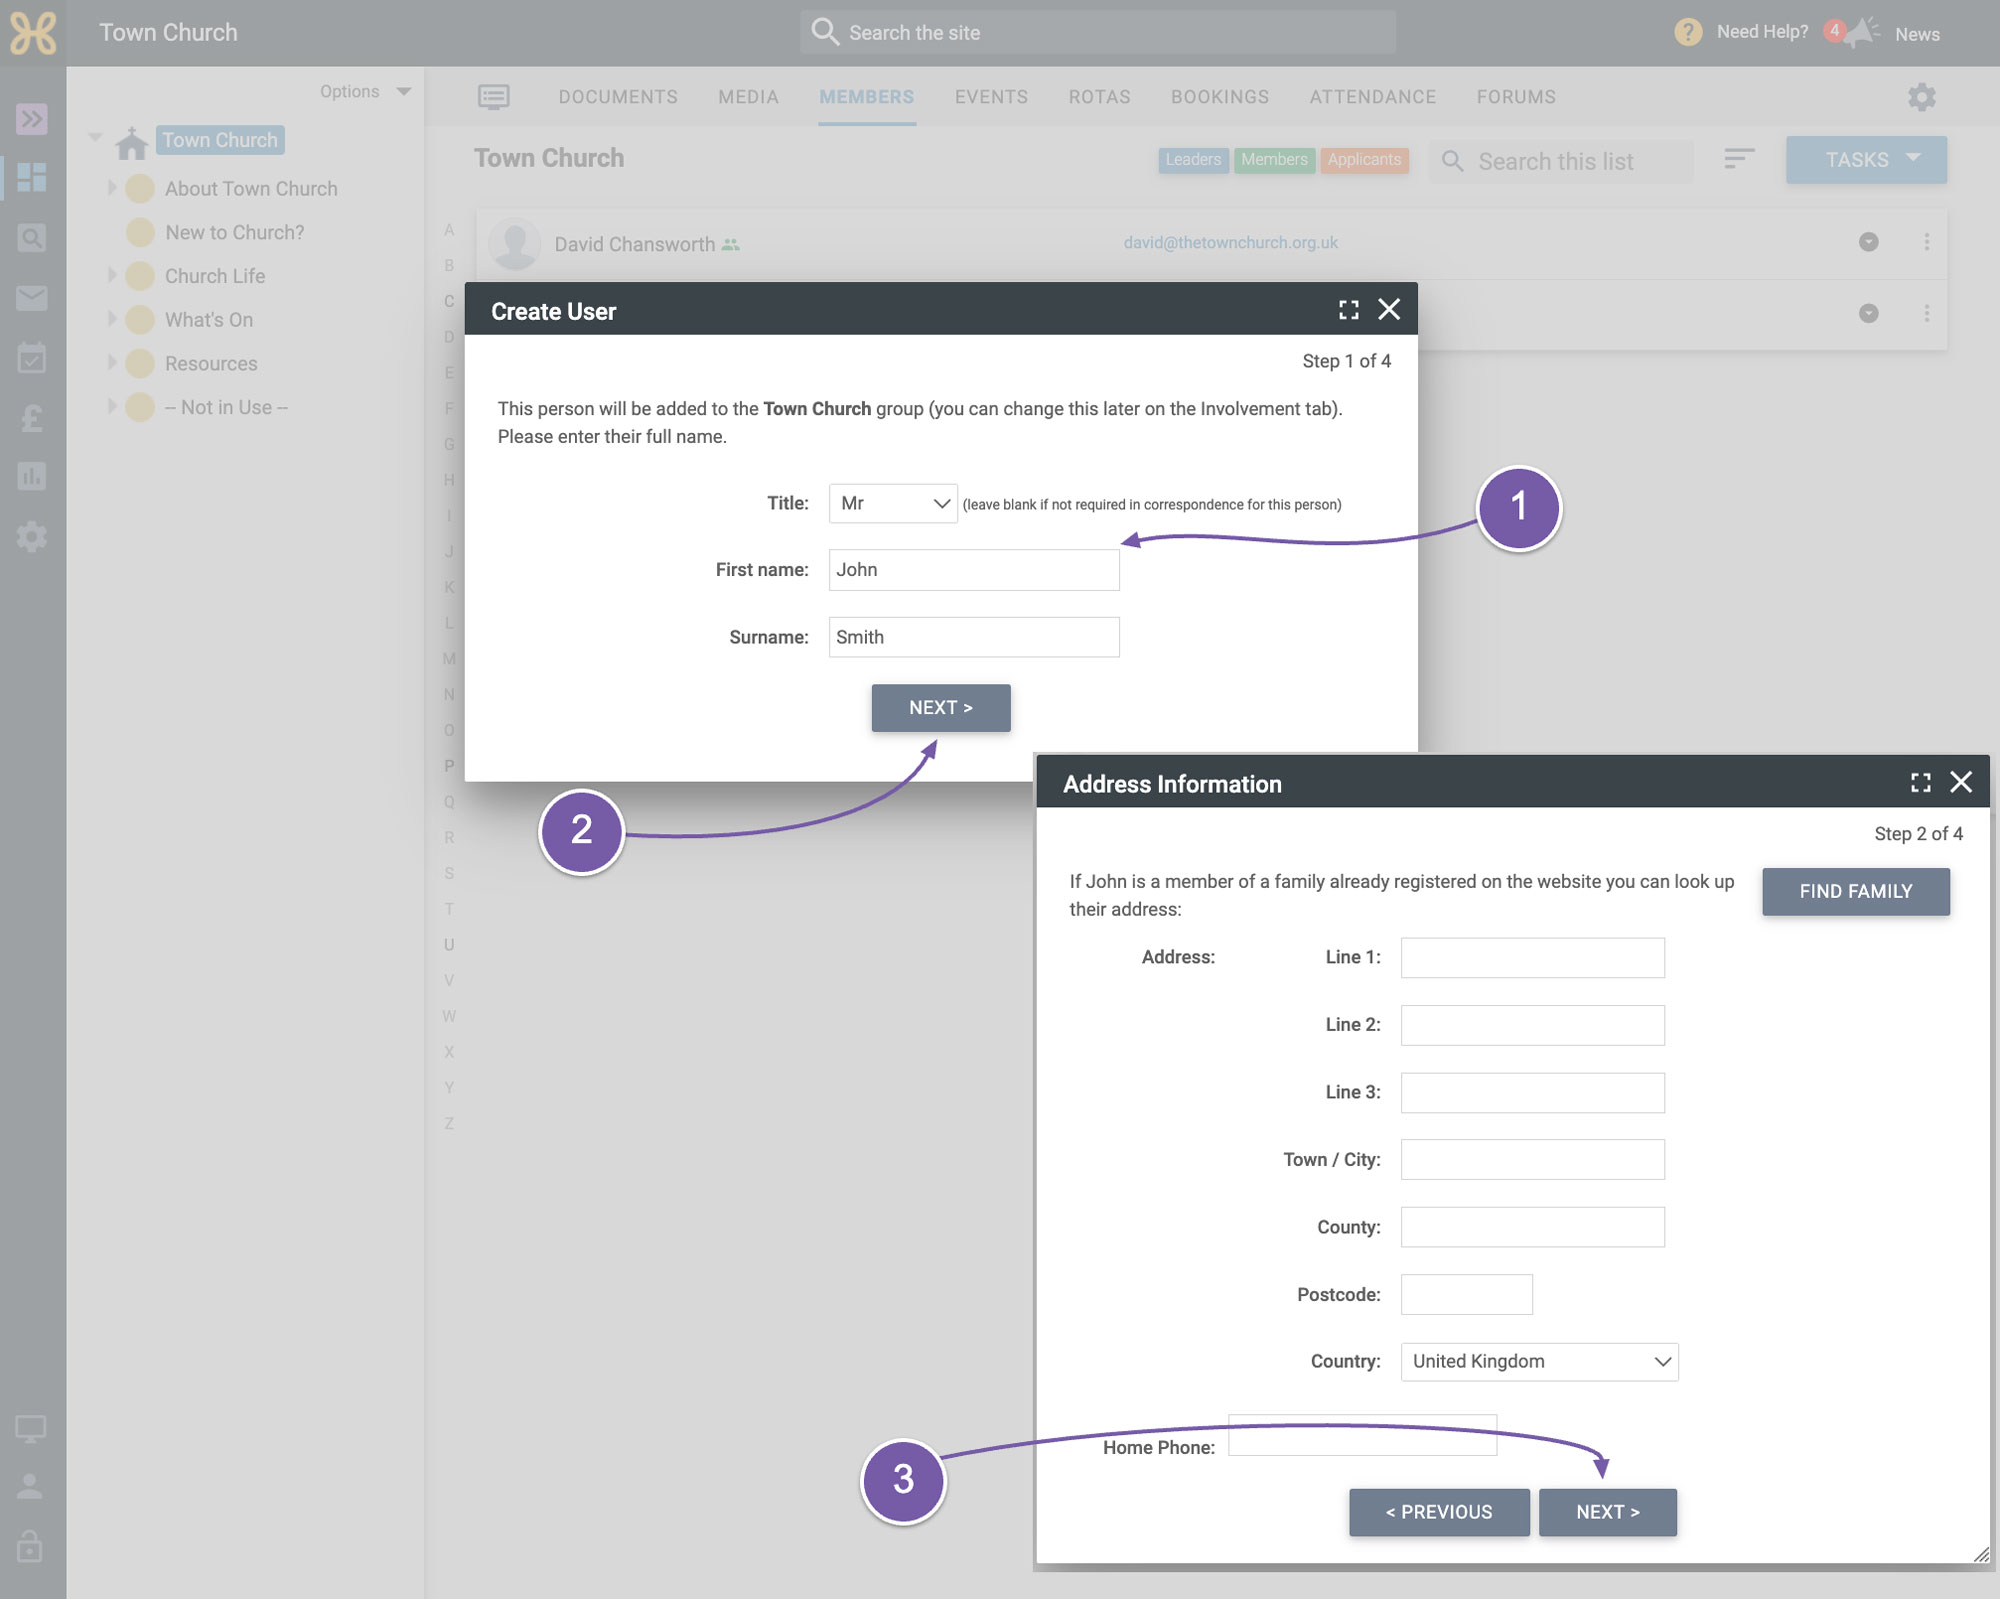Click the Surname field containing Smith

pos(974,637)
